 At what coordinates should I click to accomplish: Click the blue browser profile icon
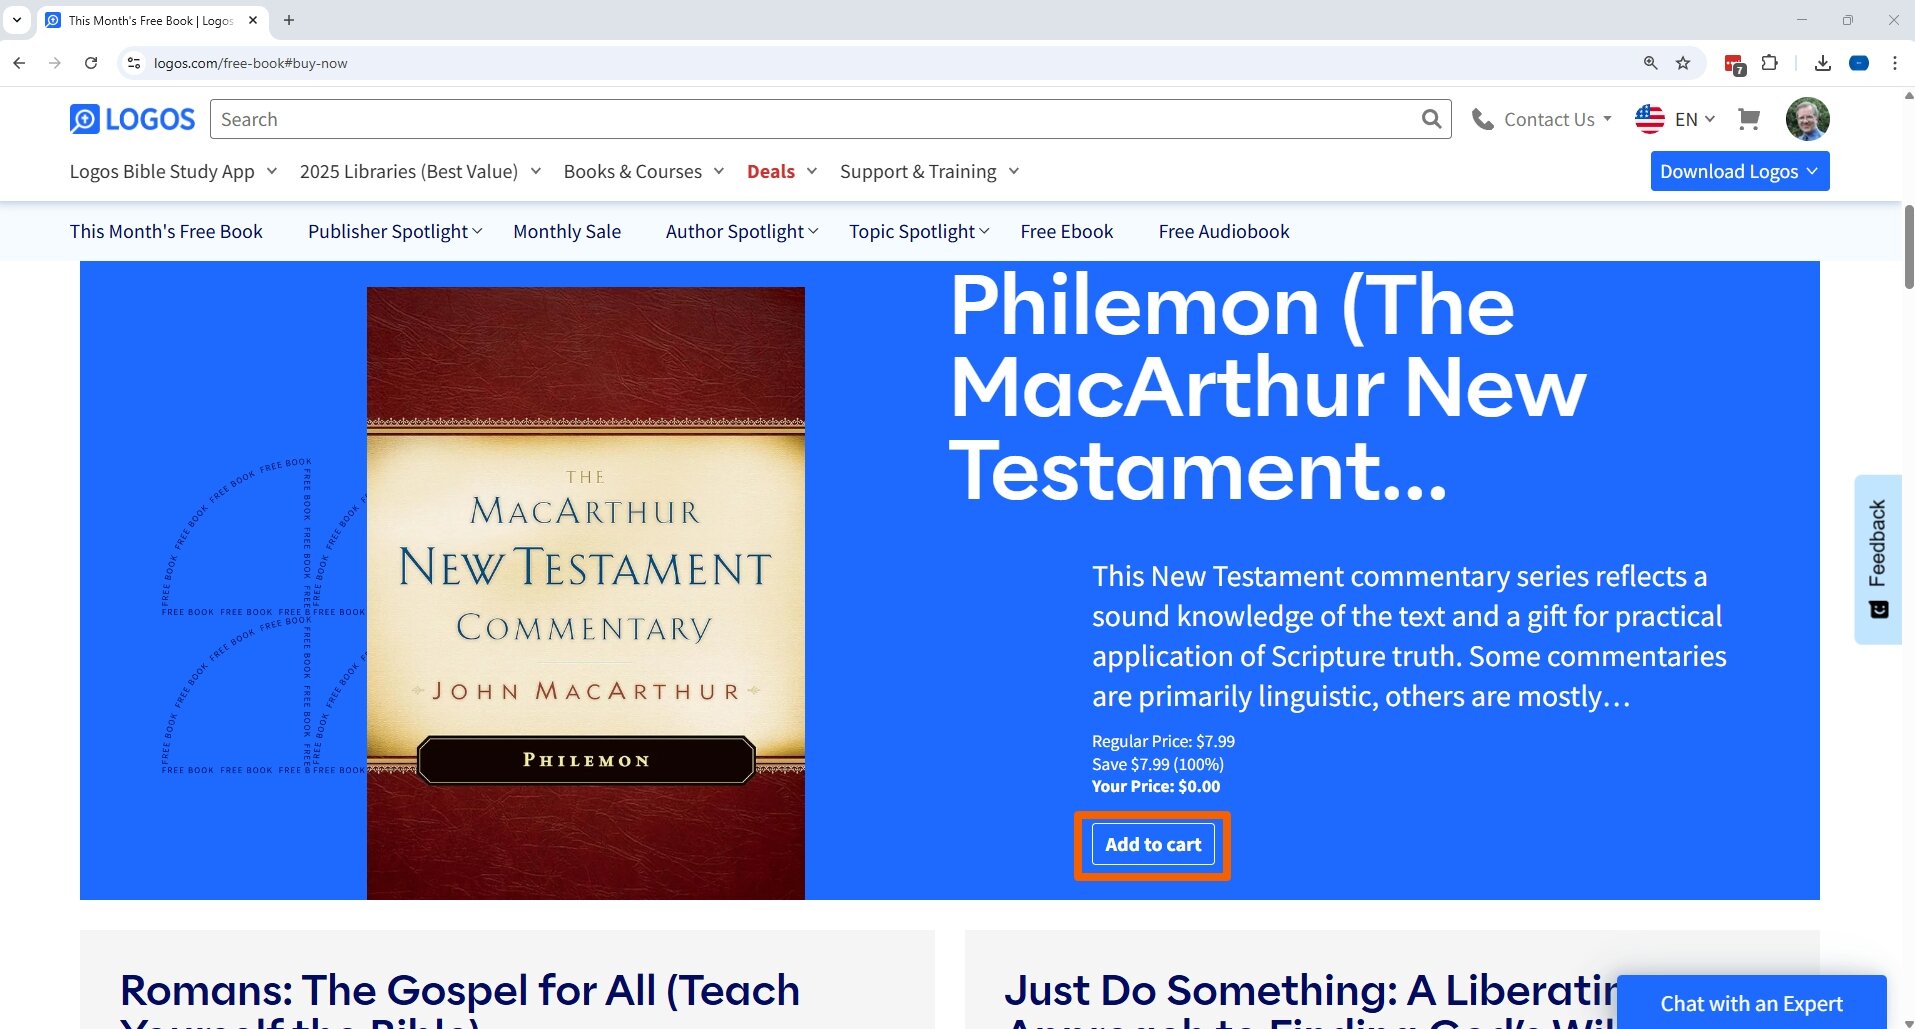pos(1859,63)
